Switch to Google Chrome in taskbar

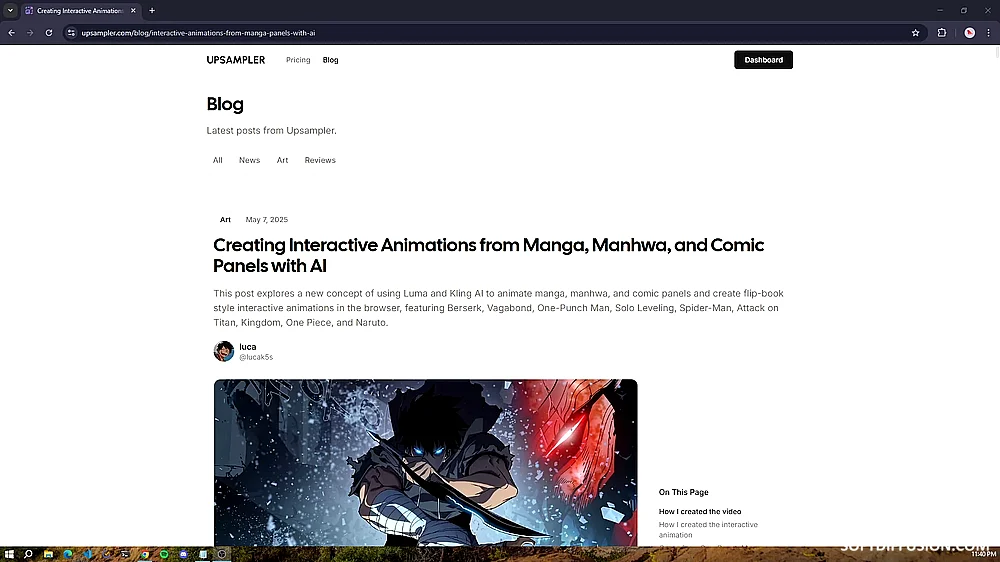click(145, 554)
